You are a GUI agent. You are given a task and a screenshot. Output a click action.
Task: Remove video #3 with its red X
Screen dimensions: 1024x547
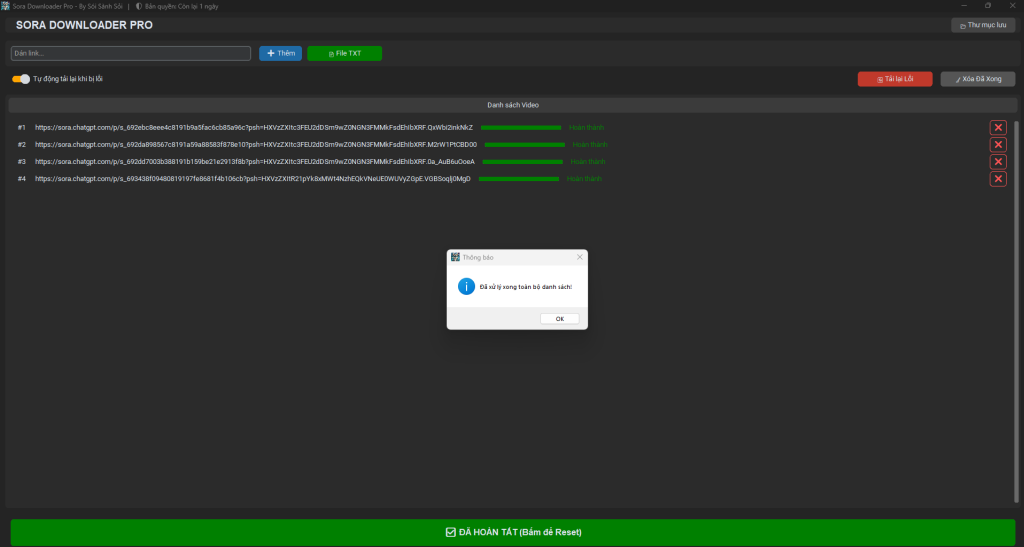(998, 161)
